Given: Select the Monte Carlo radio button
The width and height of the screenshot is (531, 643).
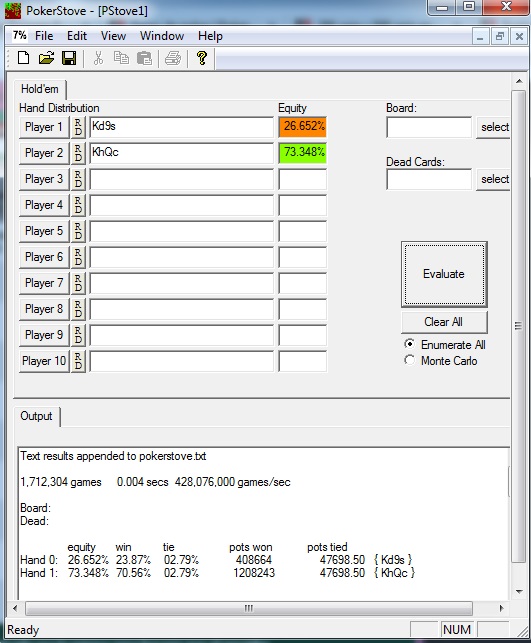Looking at the screenshot, I should tap(409, 360).
